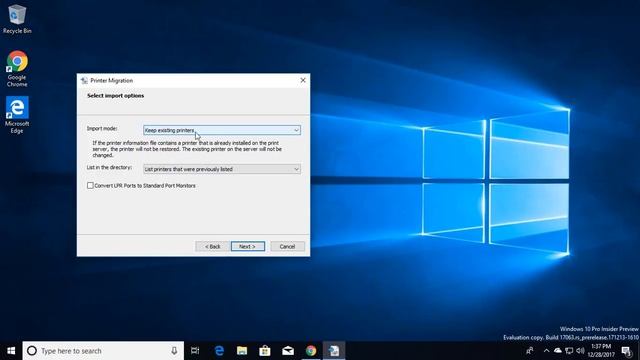Screen dimensions: 640x360
Task: Click the People icon in system tray
Action: 530,351
